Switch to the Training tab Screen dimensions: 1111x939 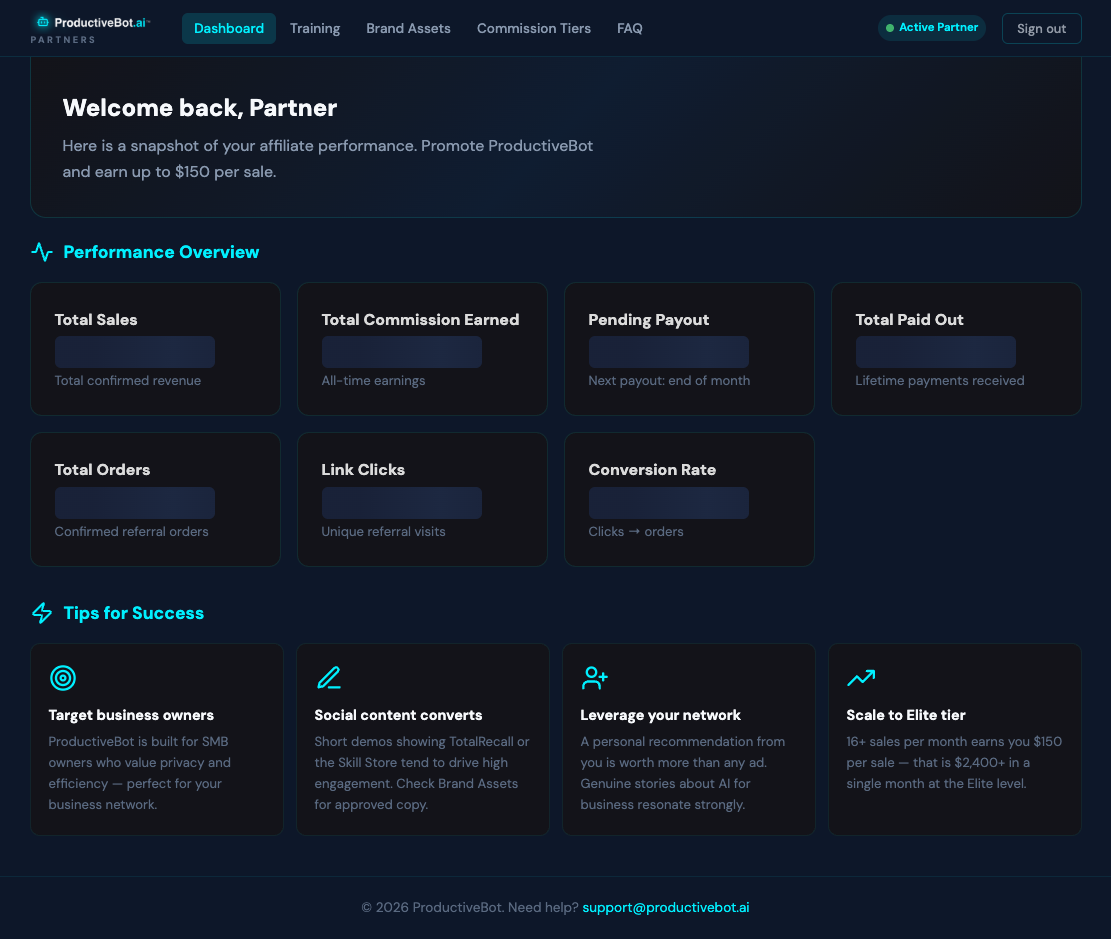tap(315, 28)
